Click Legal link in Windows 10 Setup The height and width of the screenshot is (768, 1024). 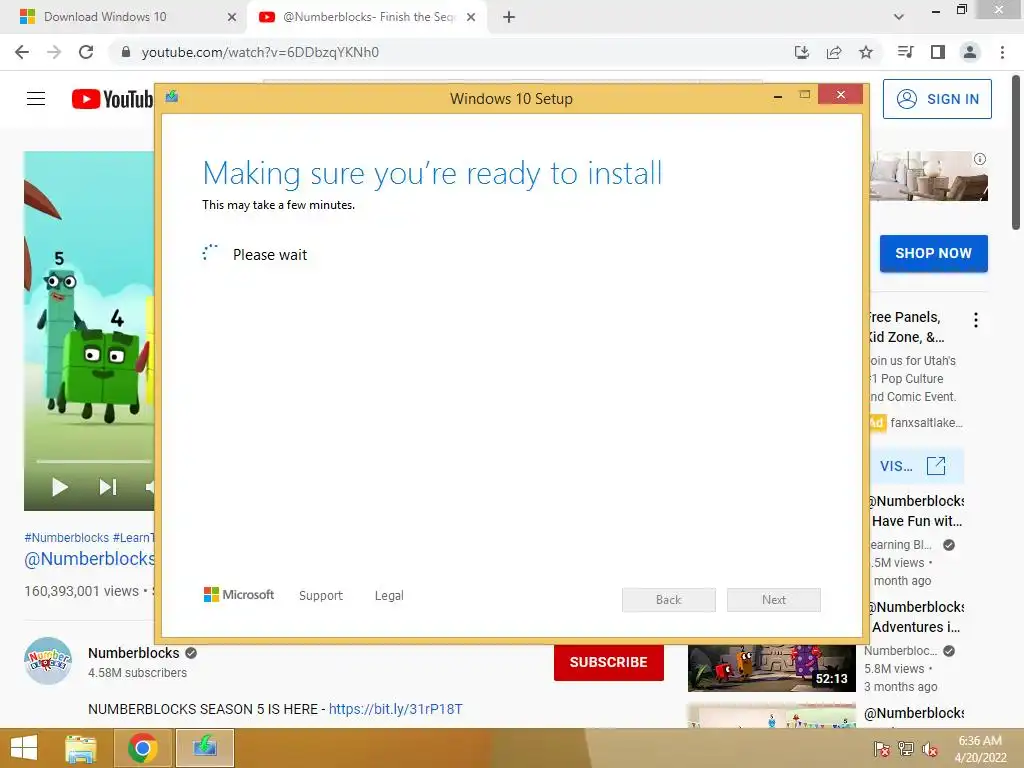[389, 596]
